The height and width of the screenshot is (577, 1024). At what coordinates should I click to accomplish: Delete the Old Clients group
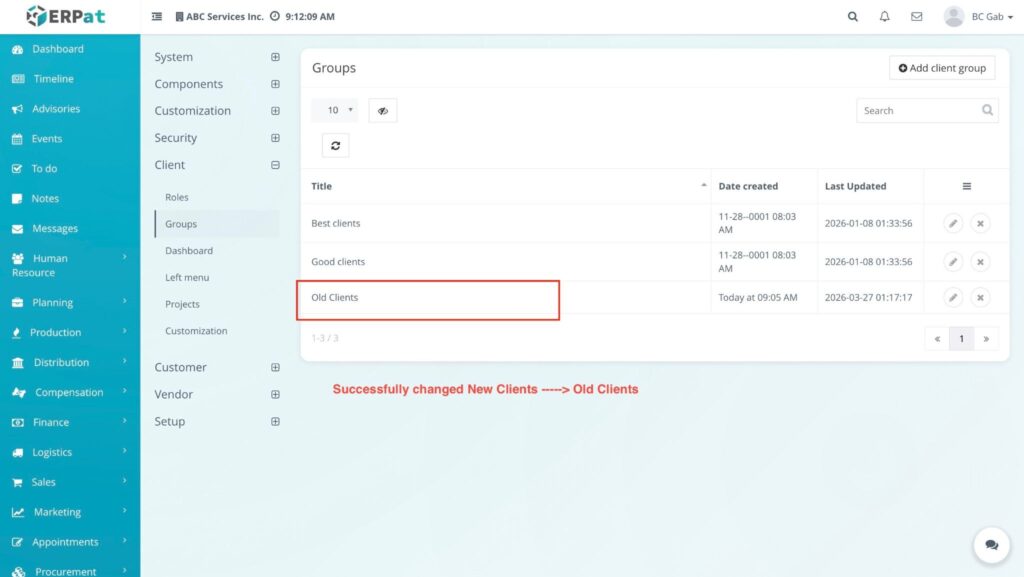[980, 297]
